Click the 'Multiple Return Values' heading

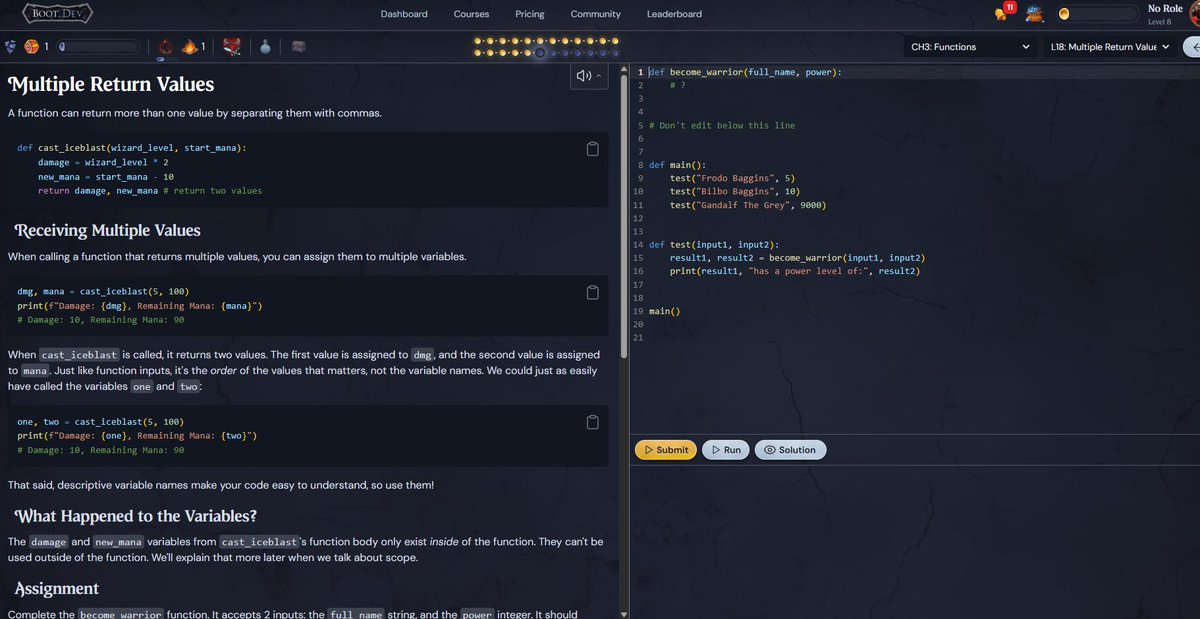pyautogui.click(x=110, y=85)
